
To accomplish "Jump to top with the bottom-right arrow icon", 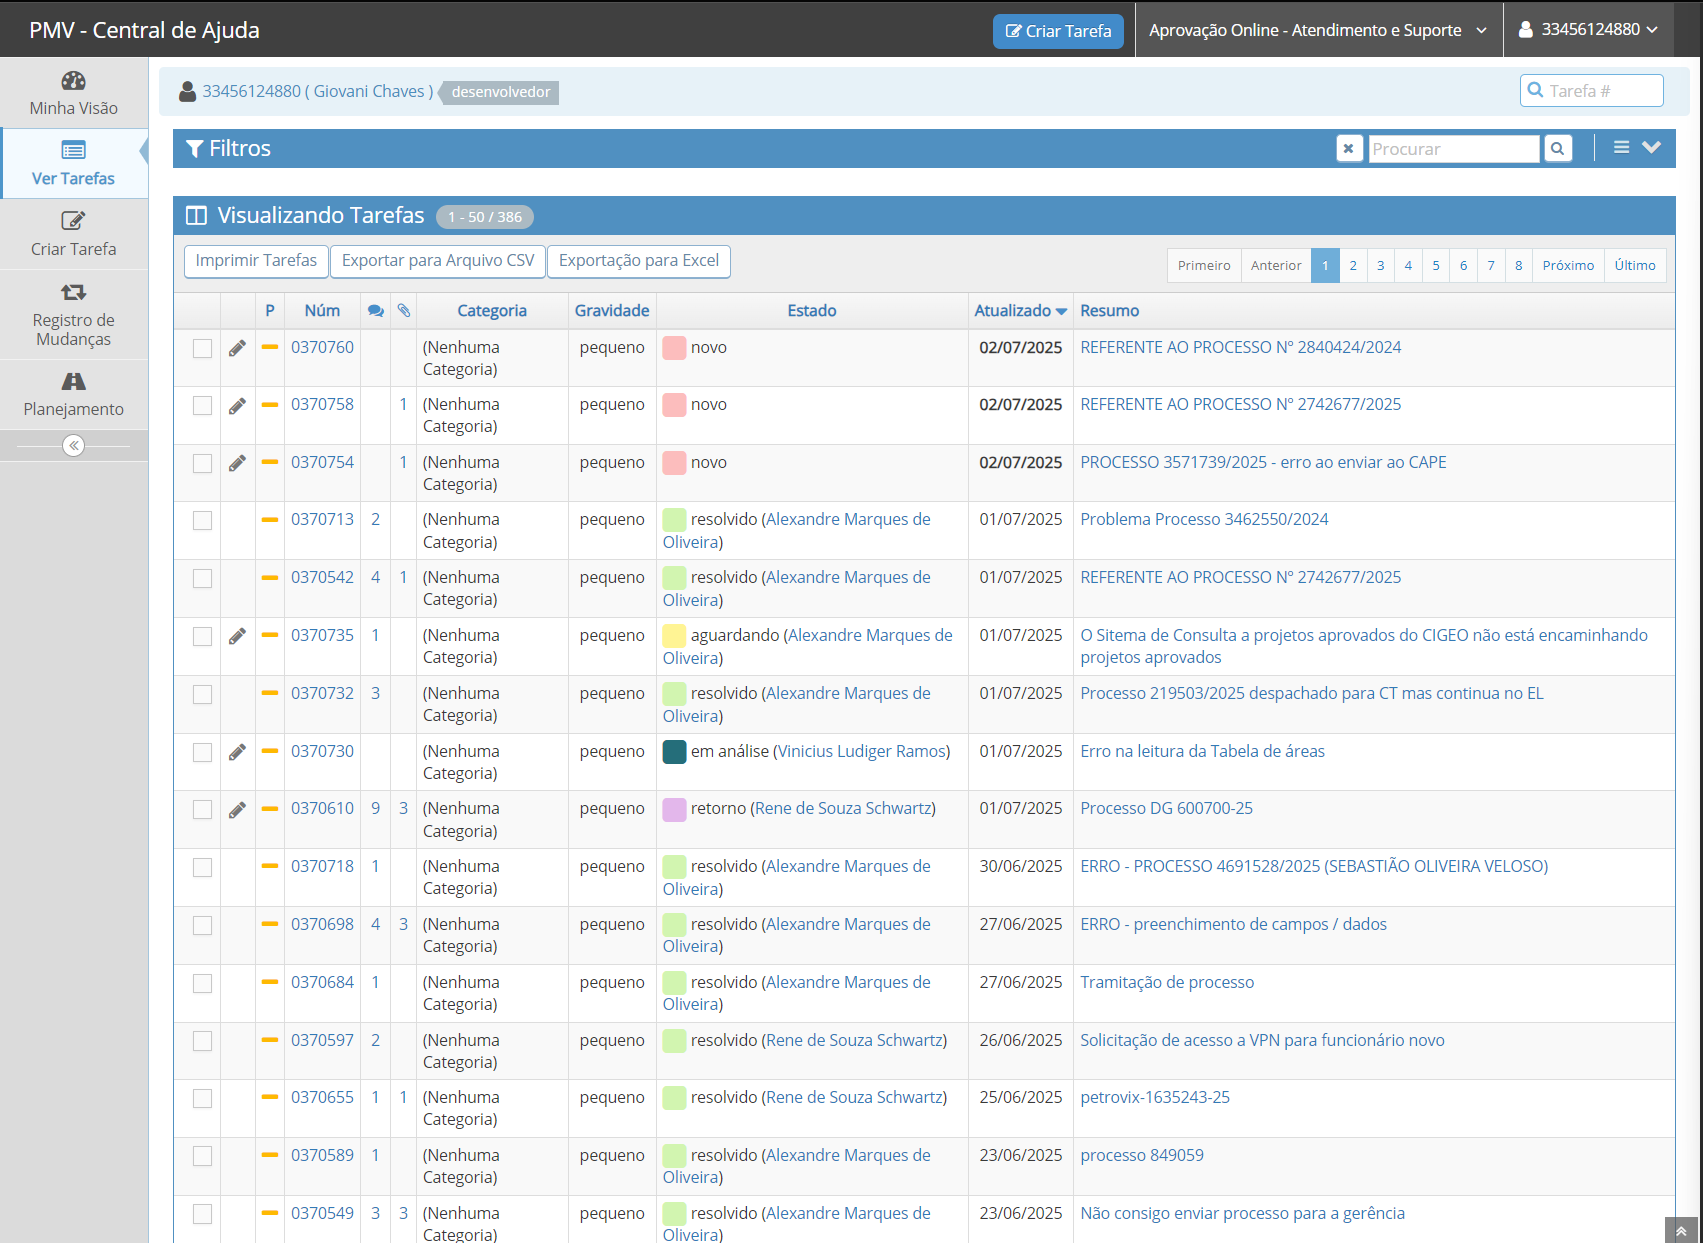I will [x=1682, y=1231].
